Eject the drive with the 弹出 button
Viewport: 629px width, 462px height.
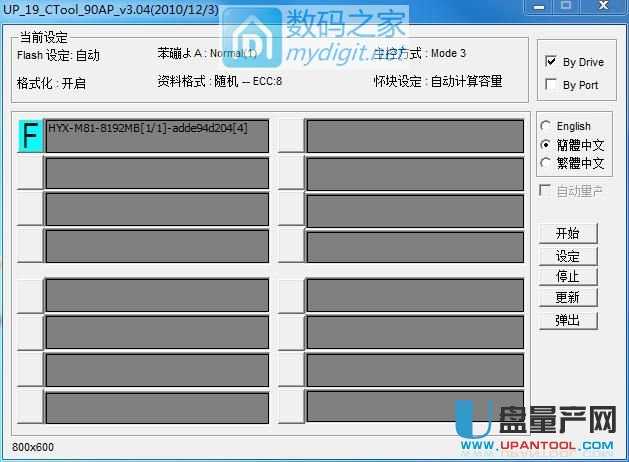coord(567,320)
